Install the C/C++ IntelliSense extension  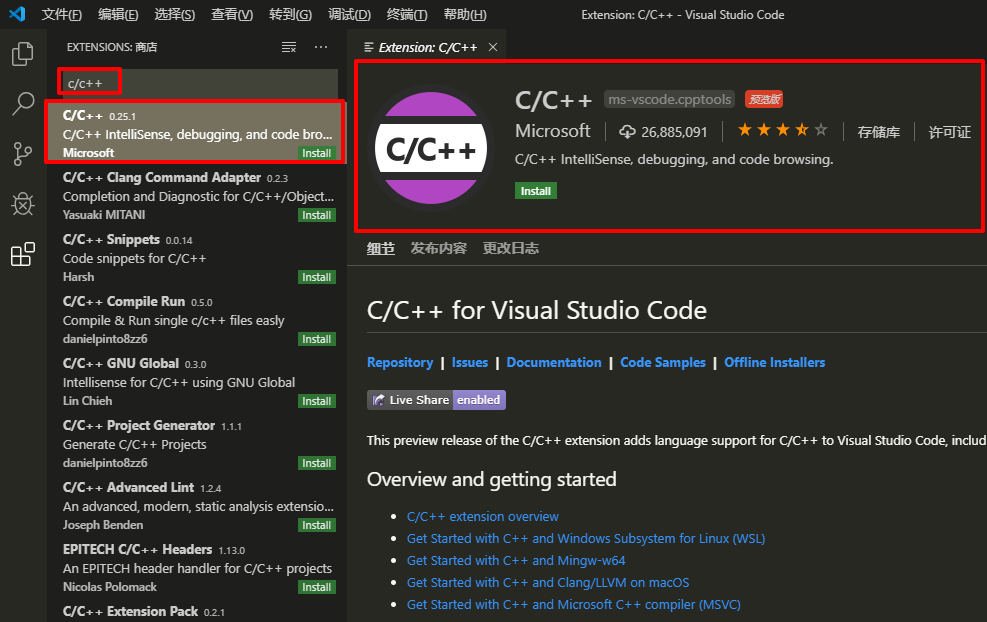click(316, 152)
